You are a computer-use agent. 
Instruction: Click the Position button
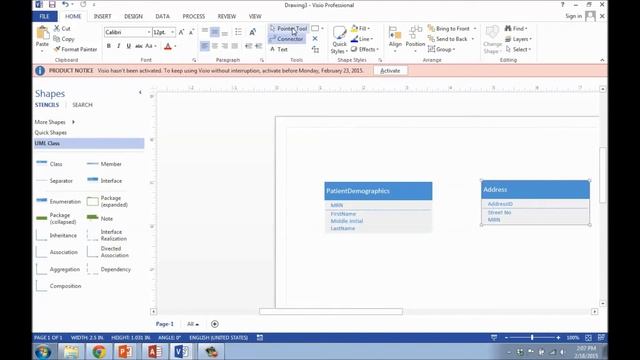415,40
